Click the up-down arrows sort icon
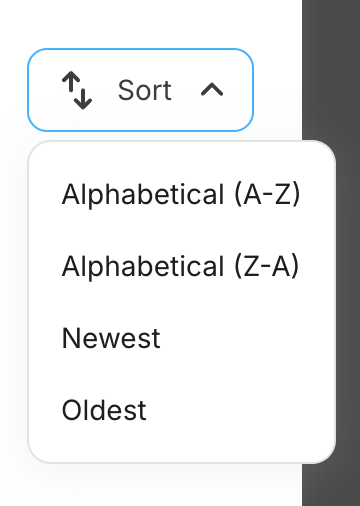The width and height of the screenshot is (360, 506). tap(77, 90)
